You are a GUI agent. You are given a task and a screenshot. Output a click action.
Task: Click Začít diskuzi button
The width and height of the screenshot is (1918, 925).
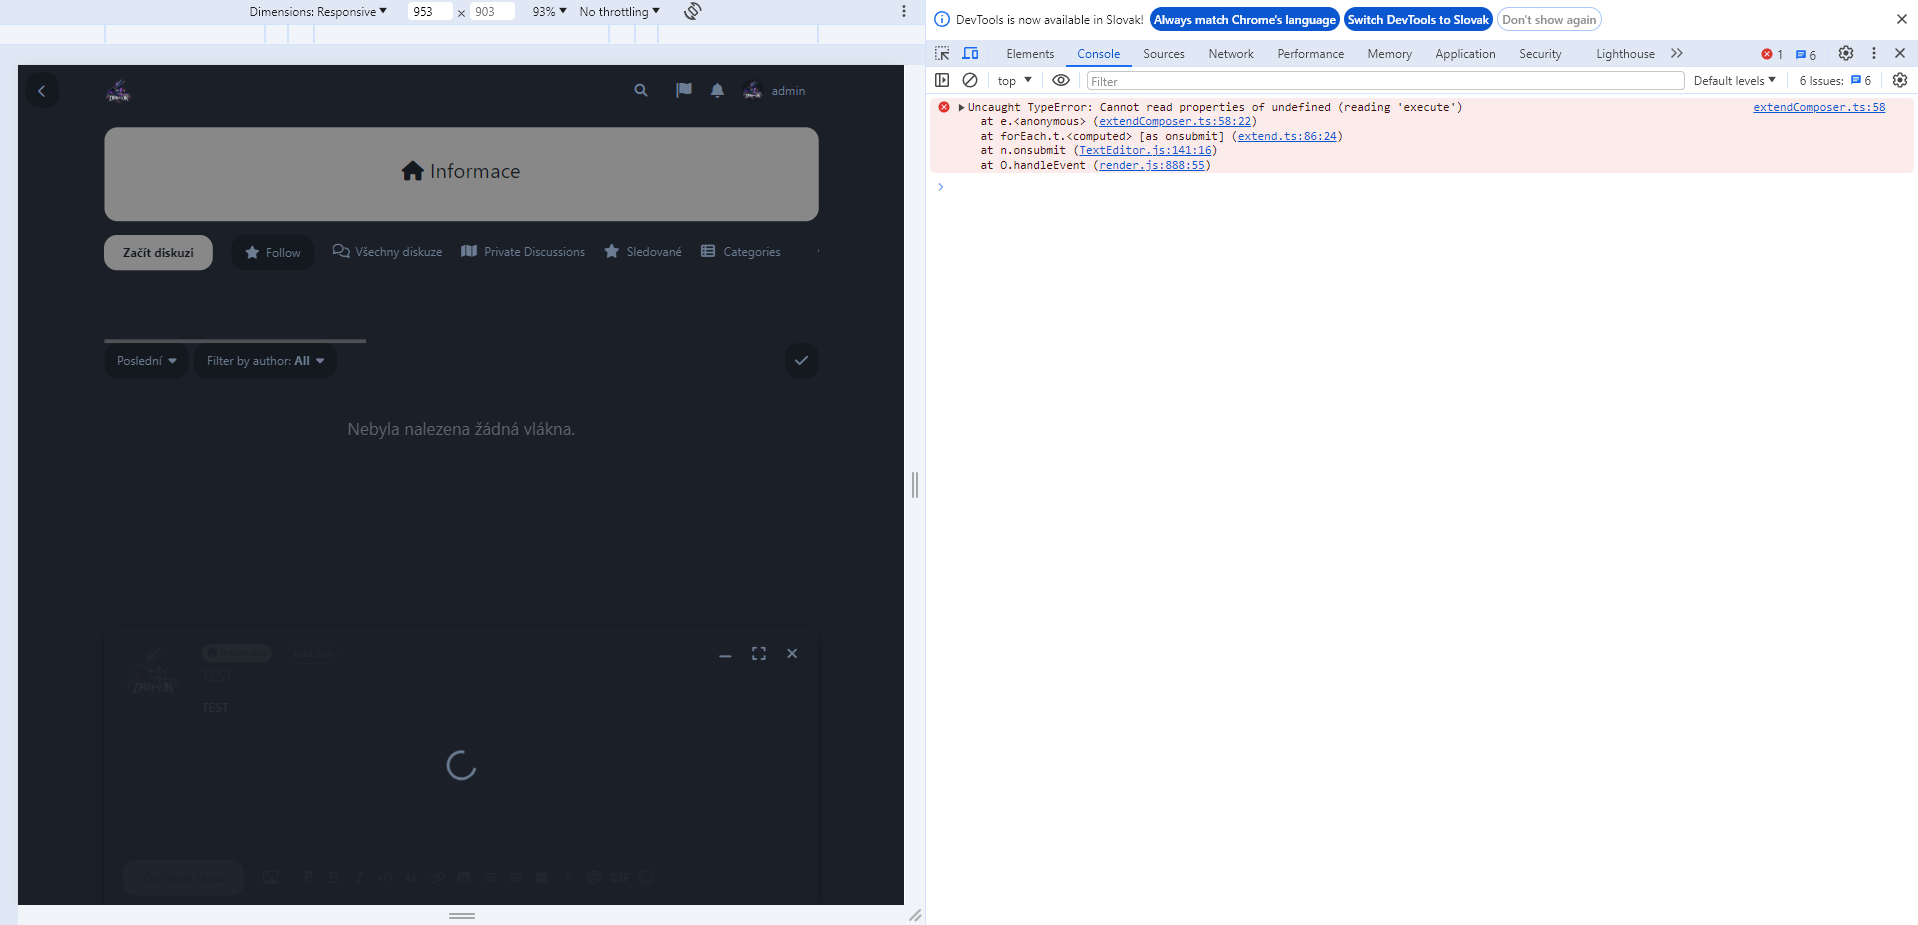(x=158, y=253)
